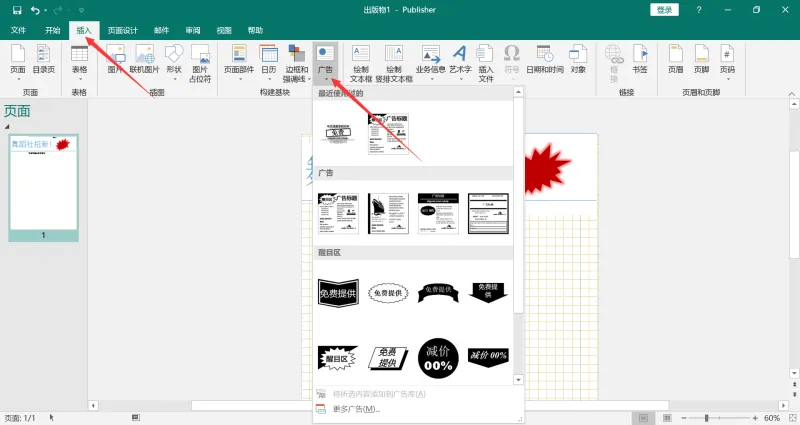800x425 pixels.
Task: Open the 视图 view tab
Action: 223,31
